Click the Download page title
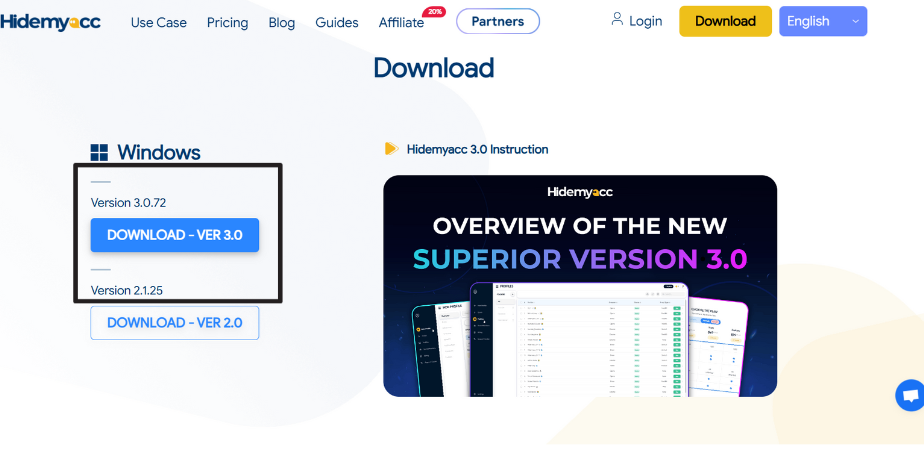Image resolution: width=924 pixels, height=471 pixels. click(434, 68)
